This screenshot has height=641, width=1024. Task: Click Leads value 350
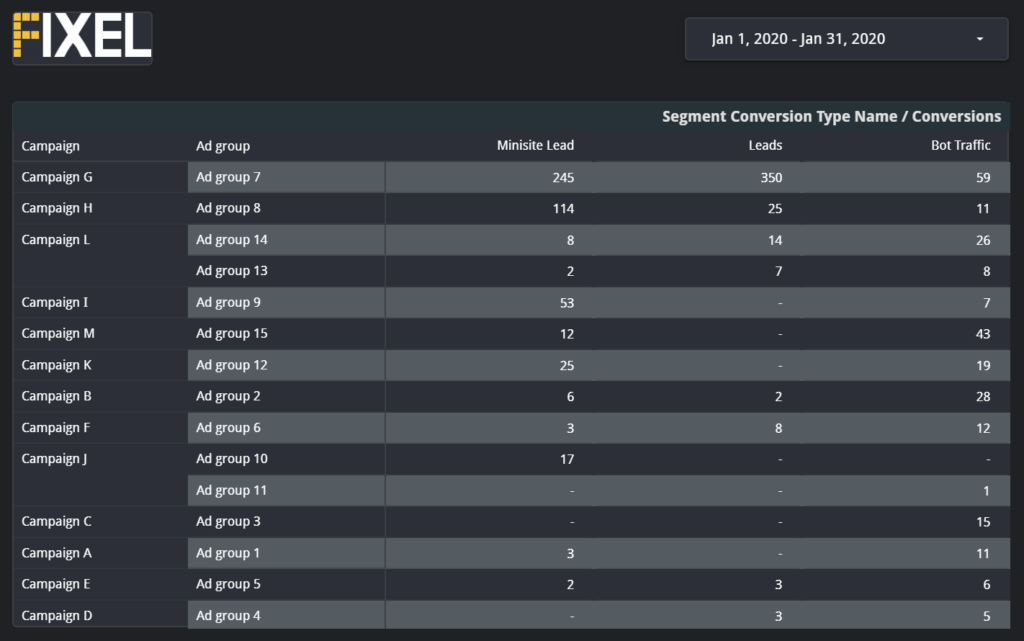771,178
